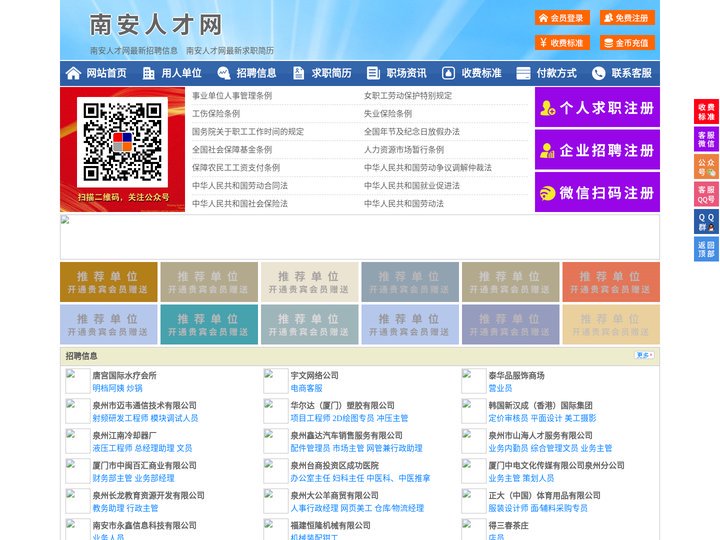The width and height of the screenshot is (720, 540).
Task: Click the 客服QQ号 floating sidebar icon
Action: (706, 194)
